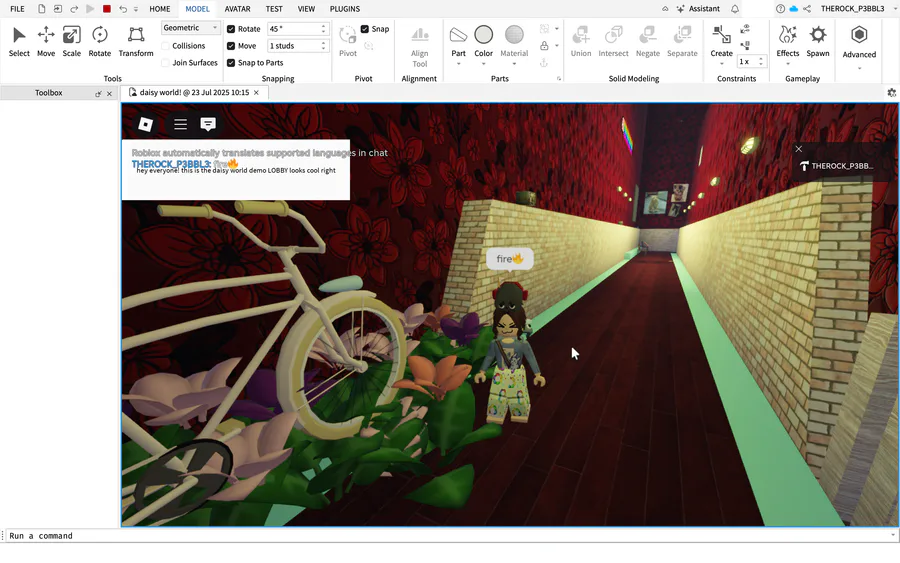Viewport: 900px width, 563px height.
Task: Click the Effects icon
Action: click(x=788, y=35)
